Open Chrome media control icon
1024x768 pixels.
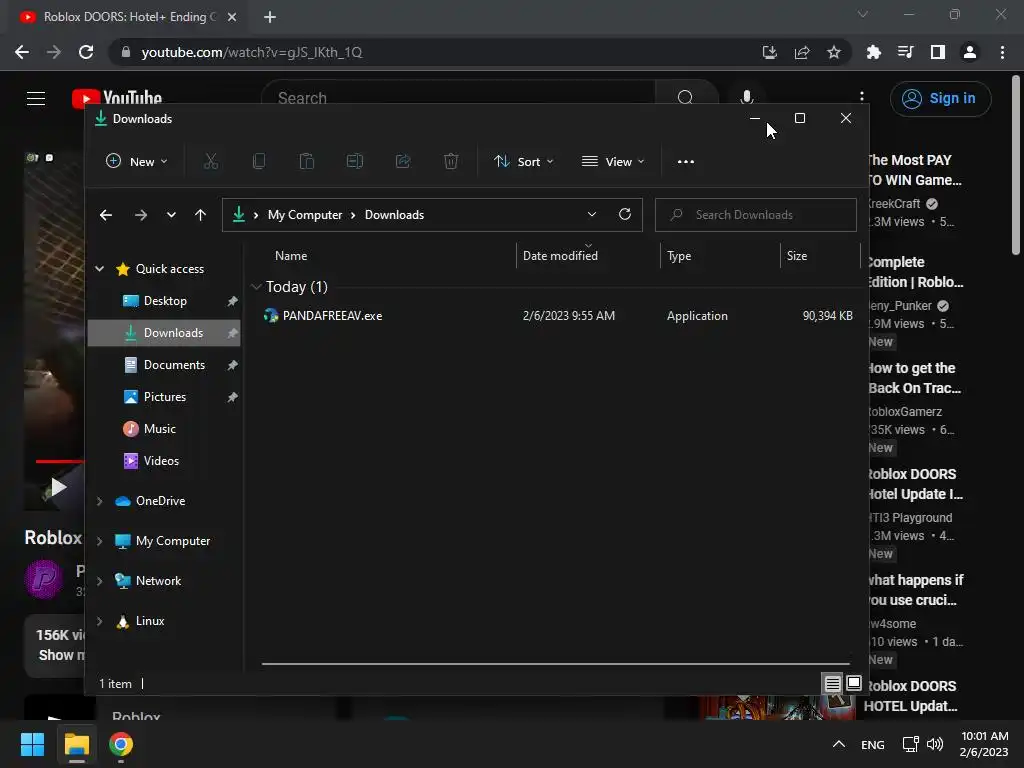point(905,52)
